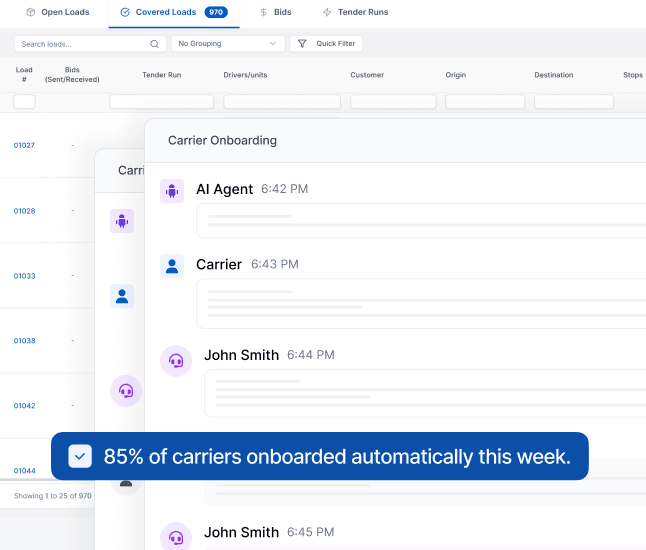The image size is (646, 550).
Task: Open load 01027
Action: [x=24, y=145]
